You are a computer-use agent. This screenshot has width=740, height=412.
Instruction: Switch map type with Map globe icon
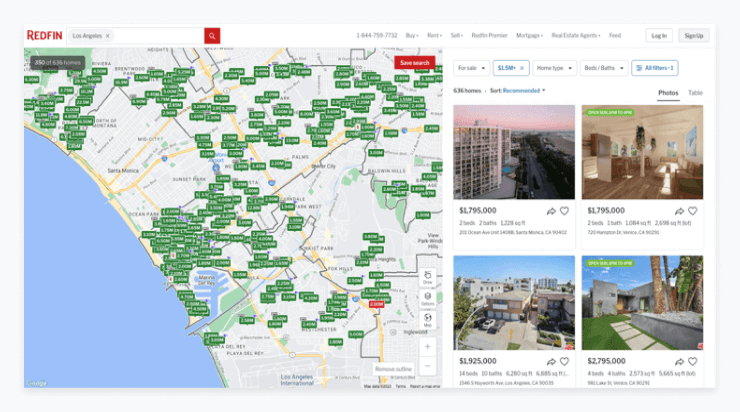(427, 319)
